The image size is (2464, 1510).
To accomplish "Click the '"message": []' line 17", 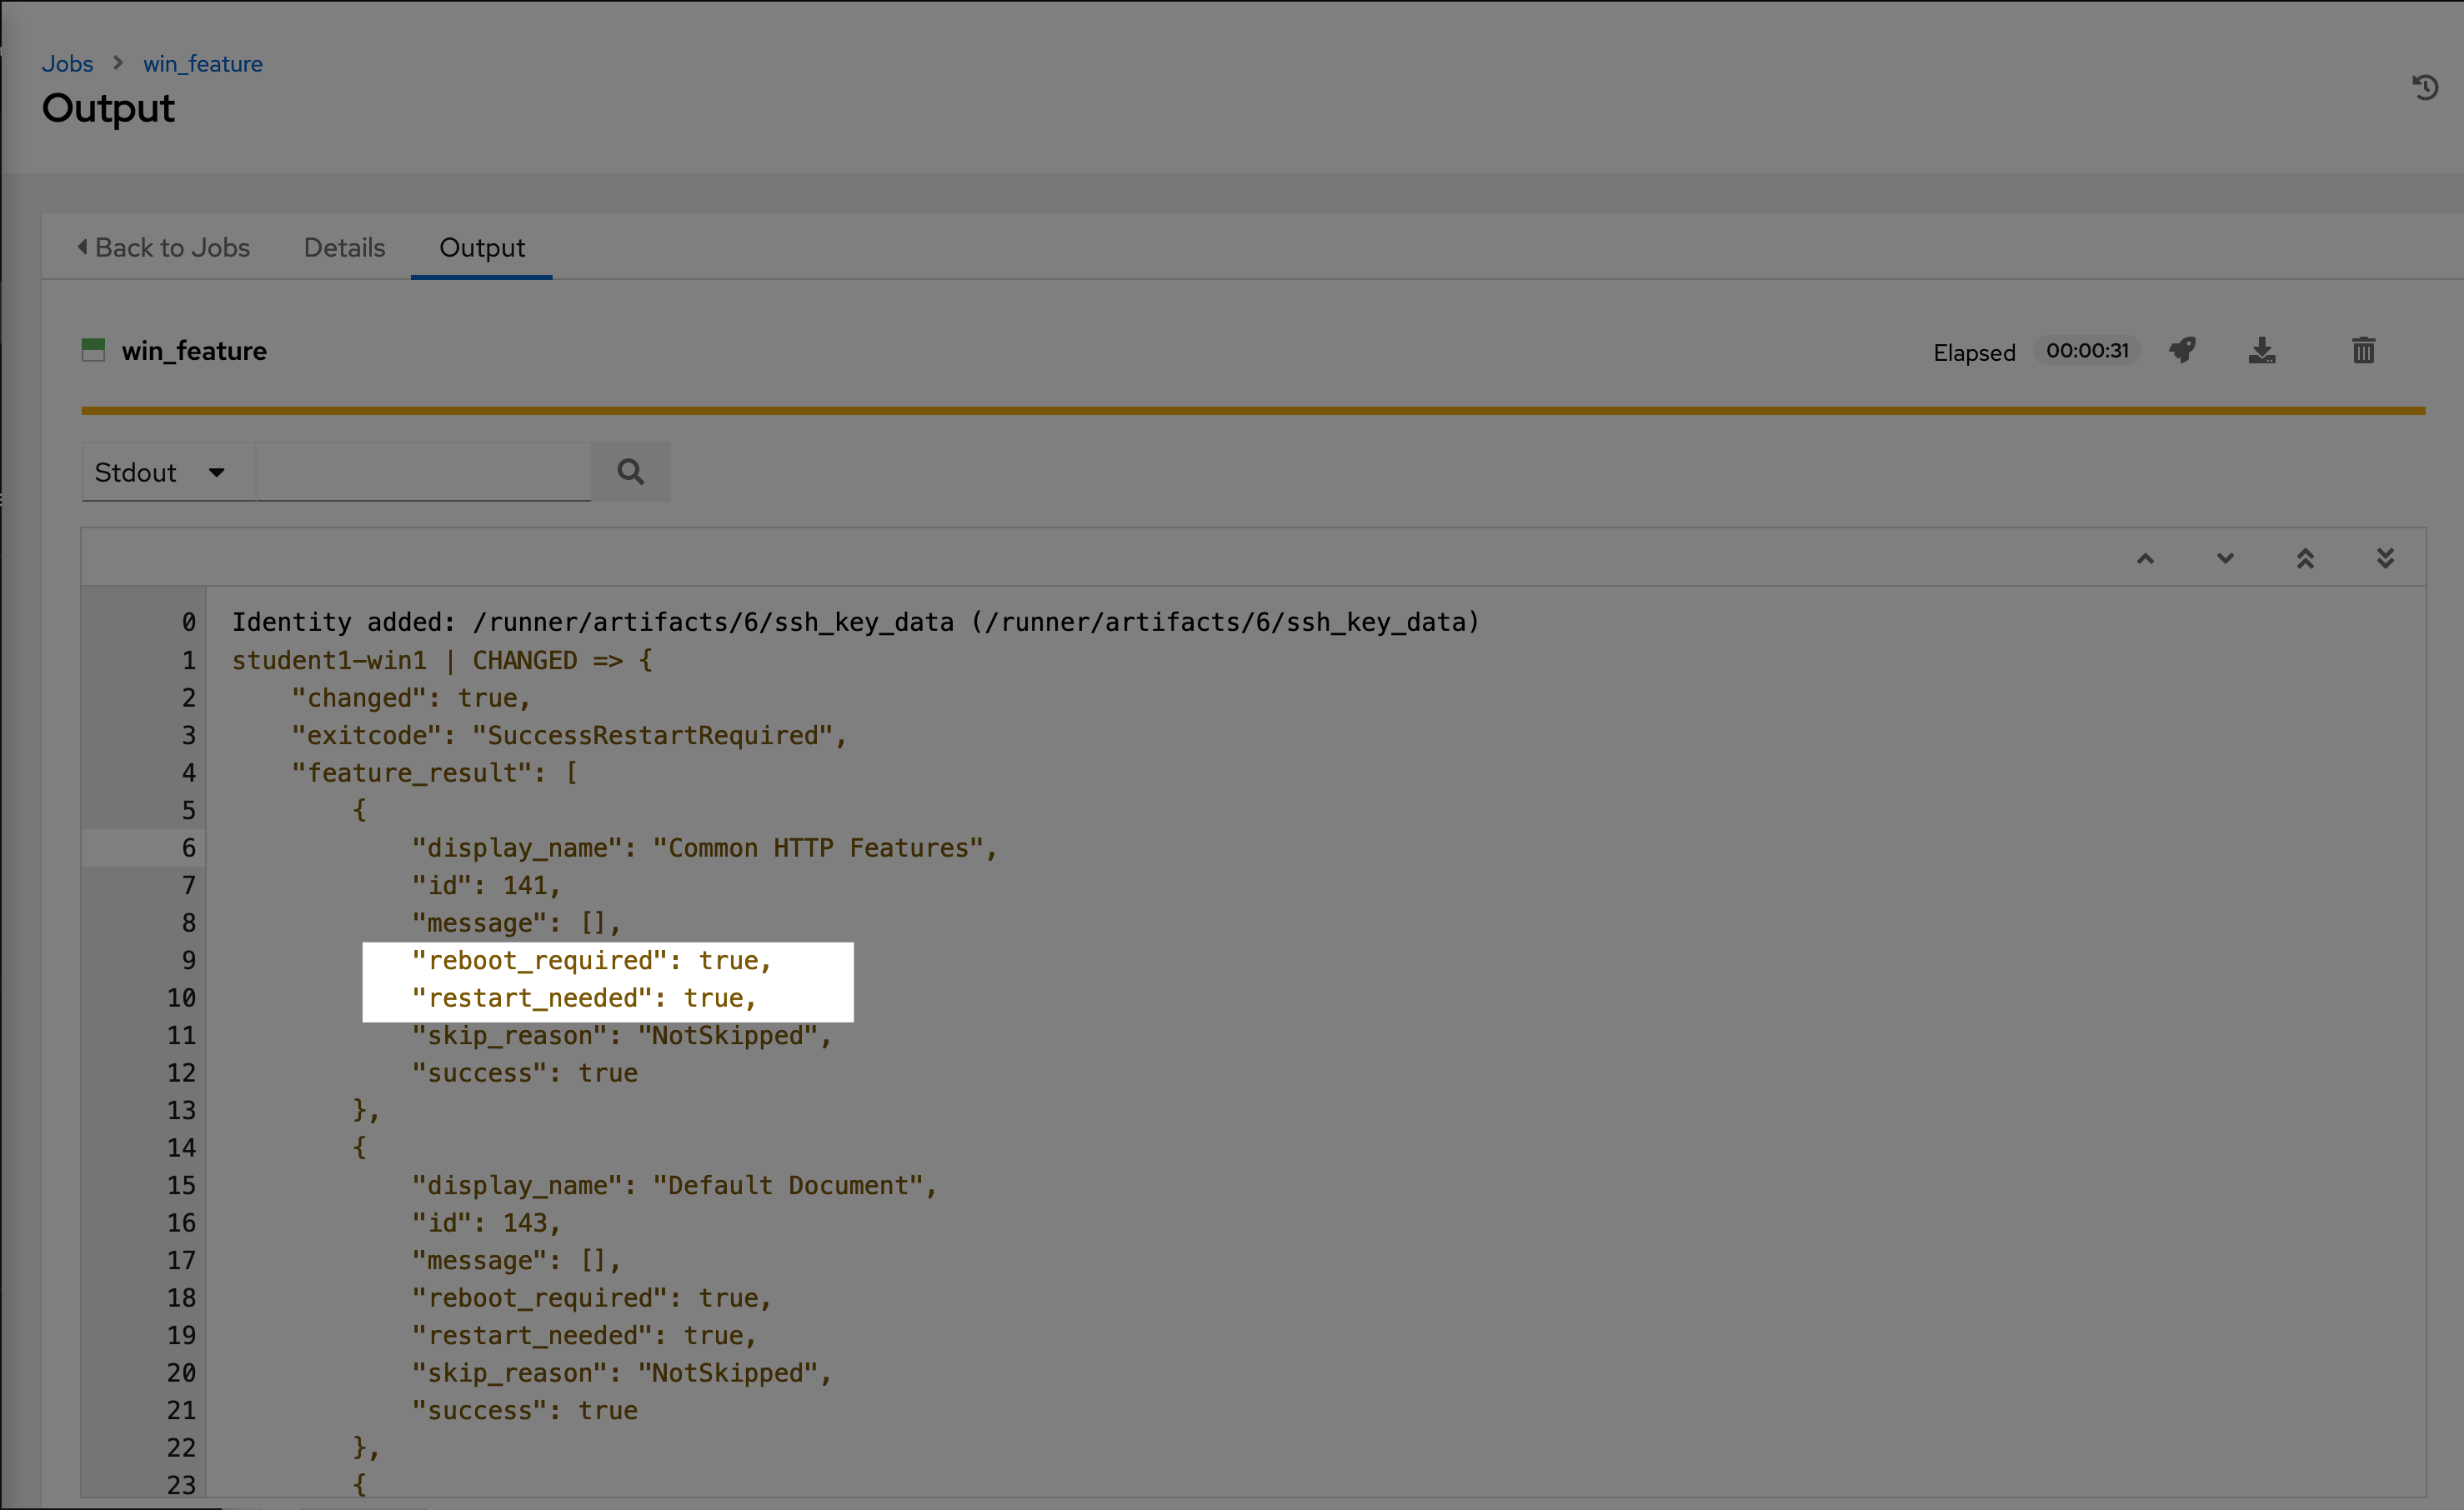I will click(516, 1260).
